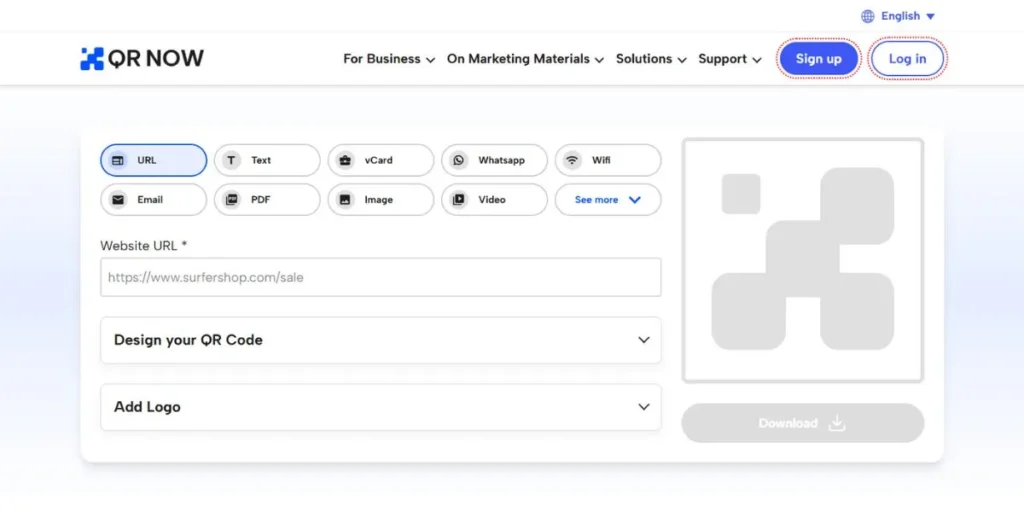Viewport: 1024px width, 512px height.
Task: Open the English language dropdown
Action: (908, 16)
